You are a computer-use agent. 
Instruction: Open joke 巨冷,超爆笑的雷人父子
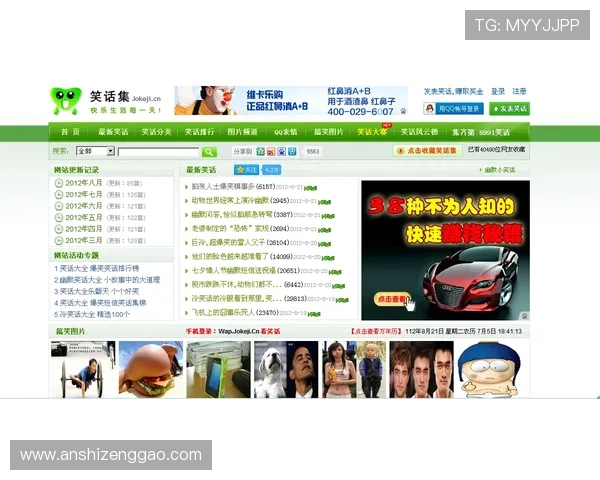pos(228,243)
